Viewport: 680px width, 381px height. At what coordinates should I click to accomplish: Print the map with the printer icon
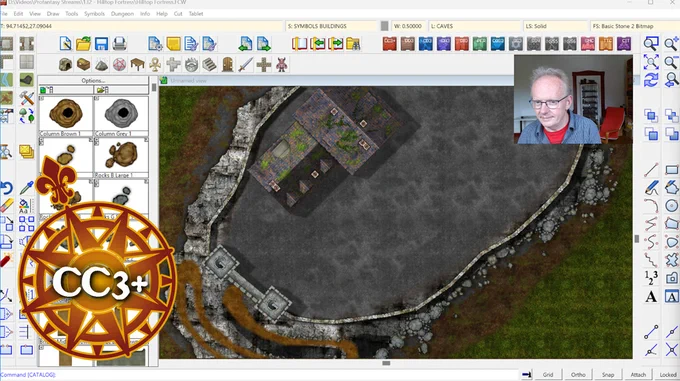pos(119,44)
